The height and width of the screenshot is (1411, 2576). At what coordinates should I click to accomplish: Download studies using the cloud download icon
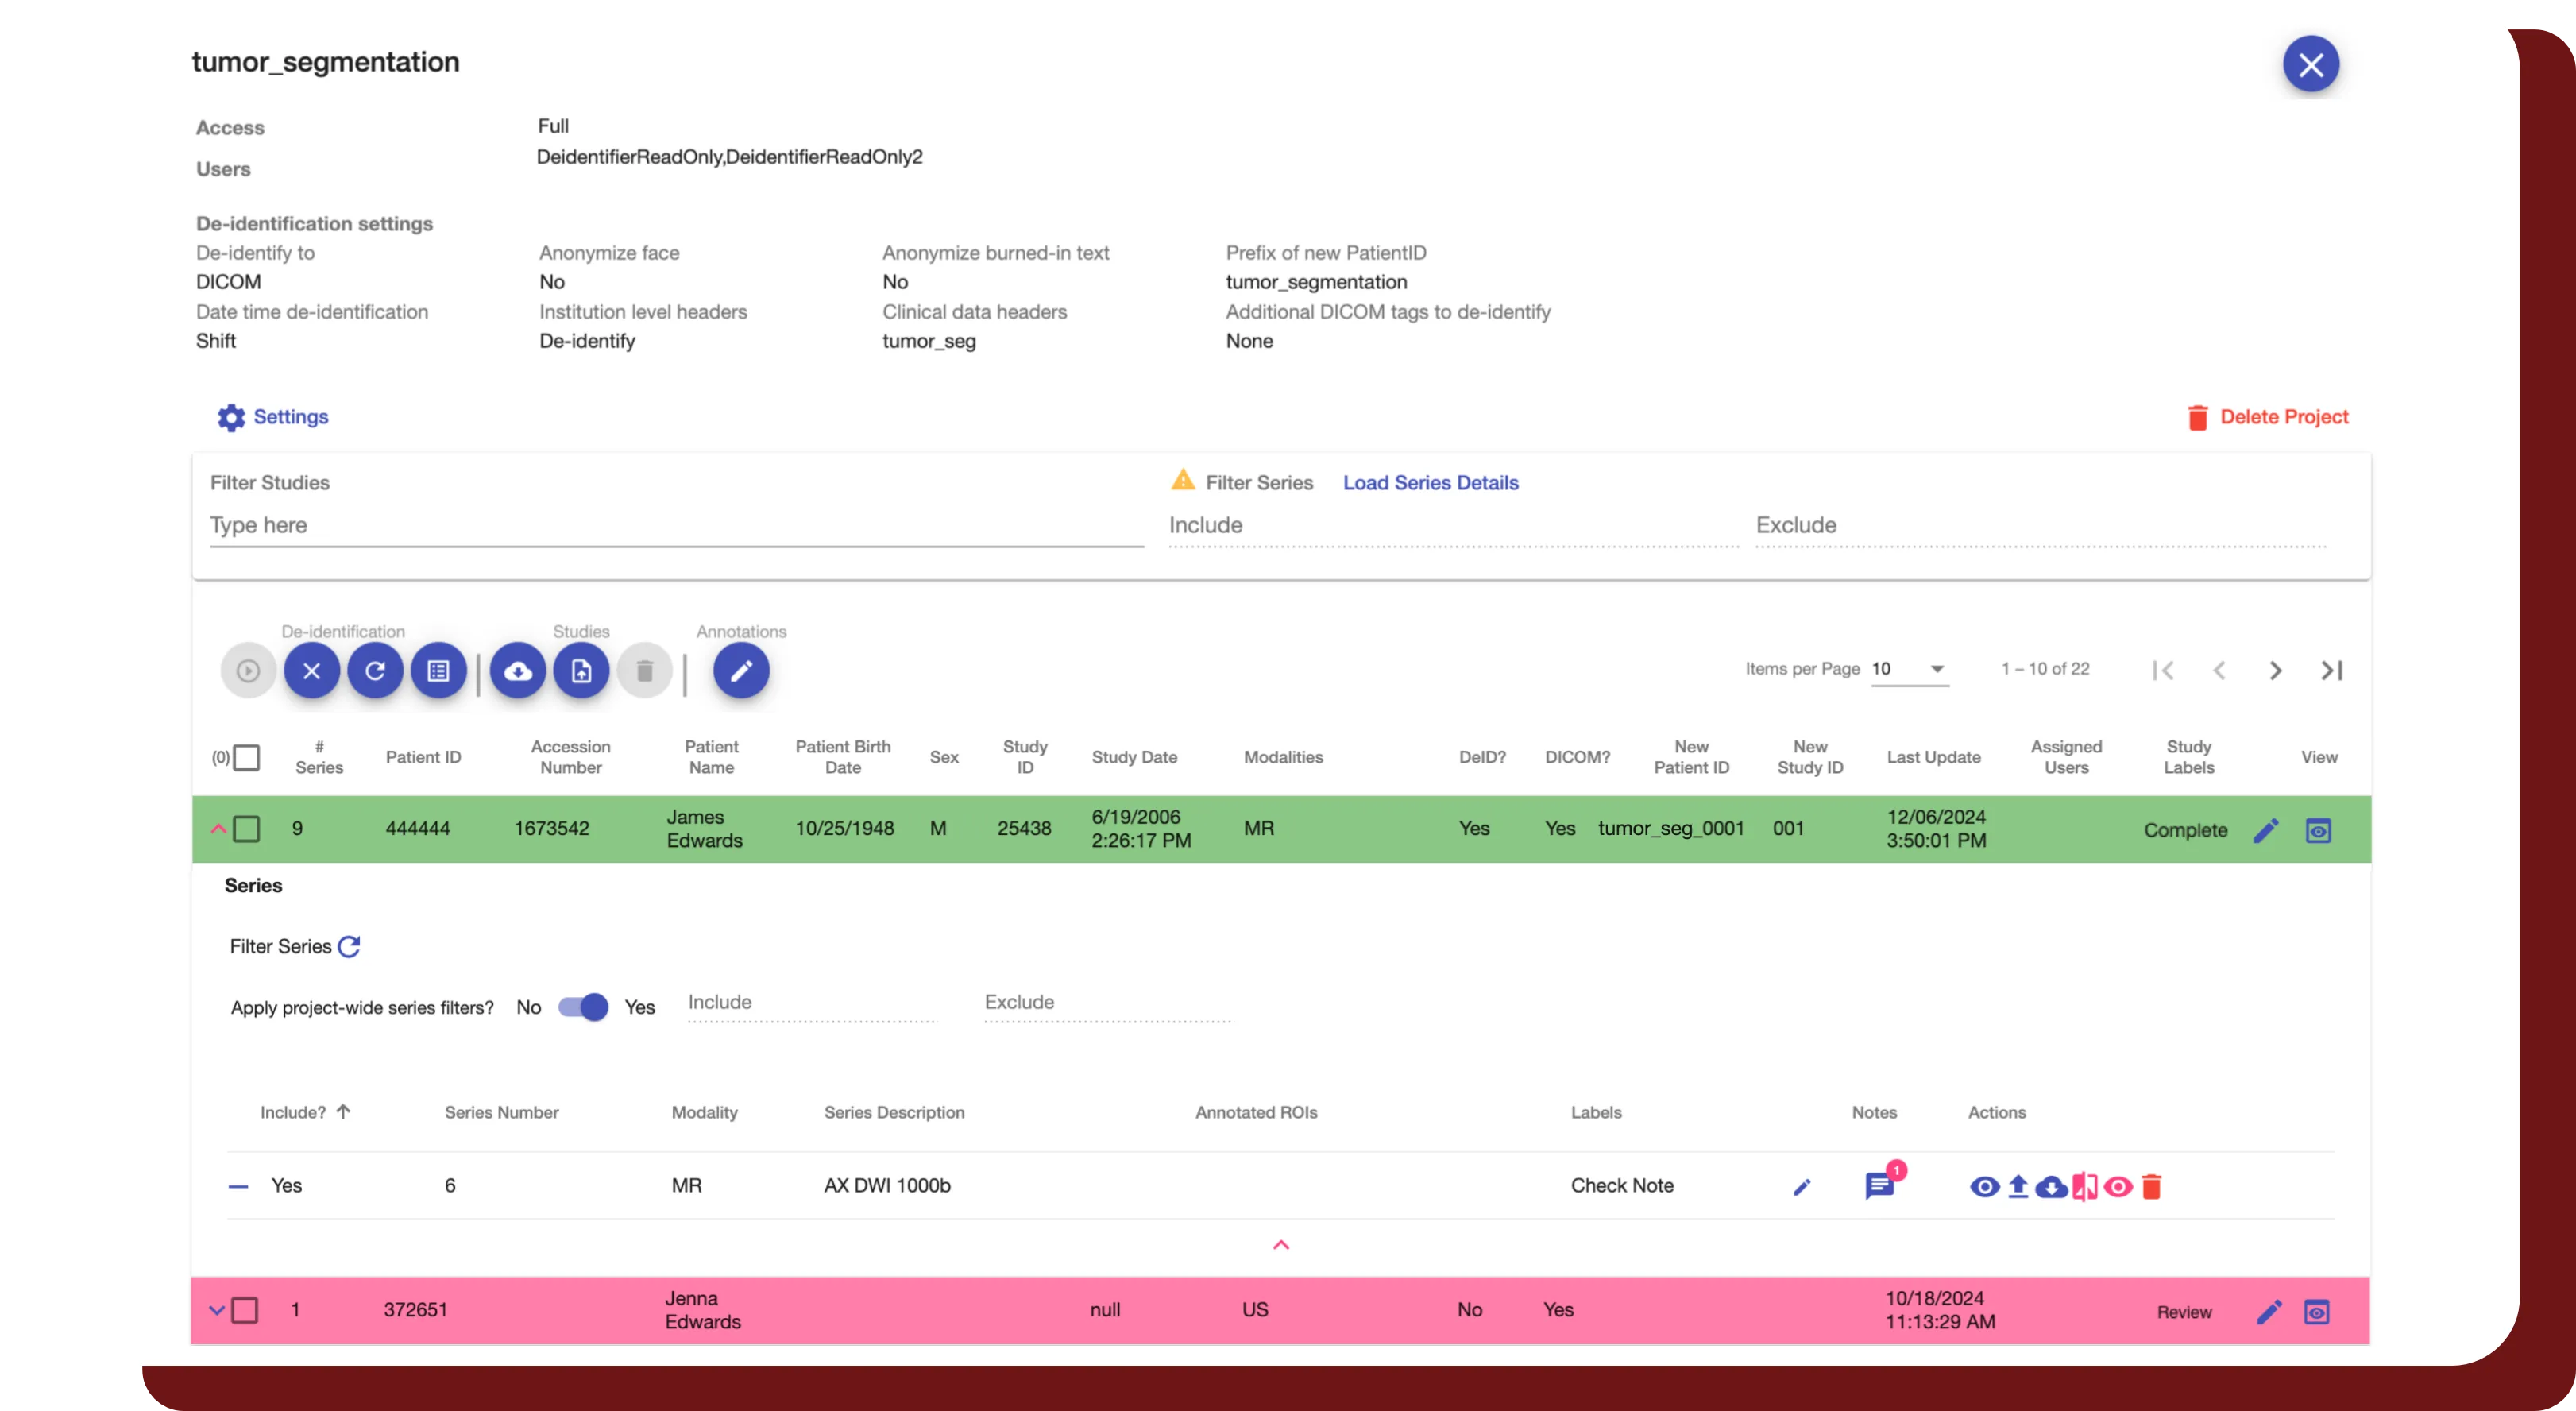click(518, 670)
